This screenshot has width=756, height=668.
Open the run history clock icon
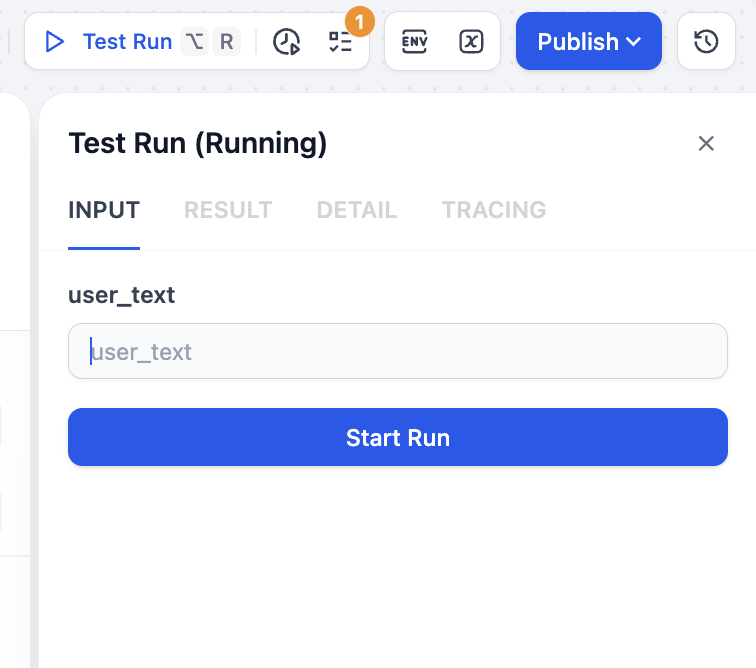(287, 41)
